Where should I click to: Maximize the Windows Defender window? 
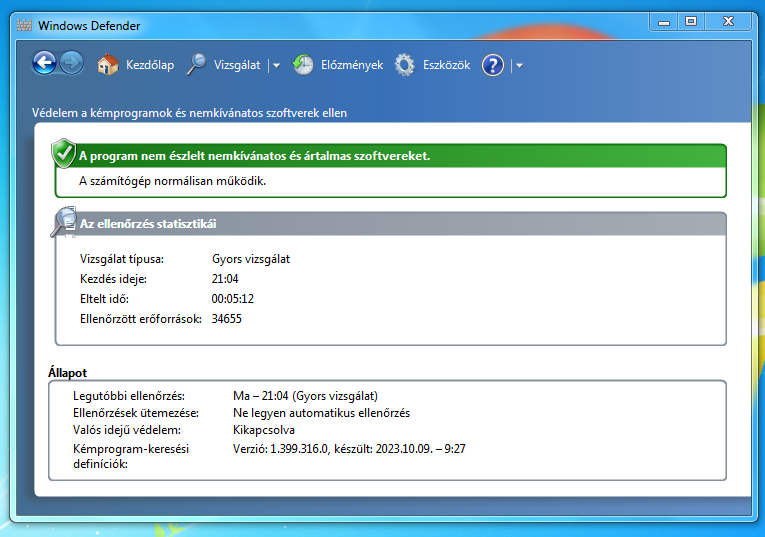click(691, 22)
